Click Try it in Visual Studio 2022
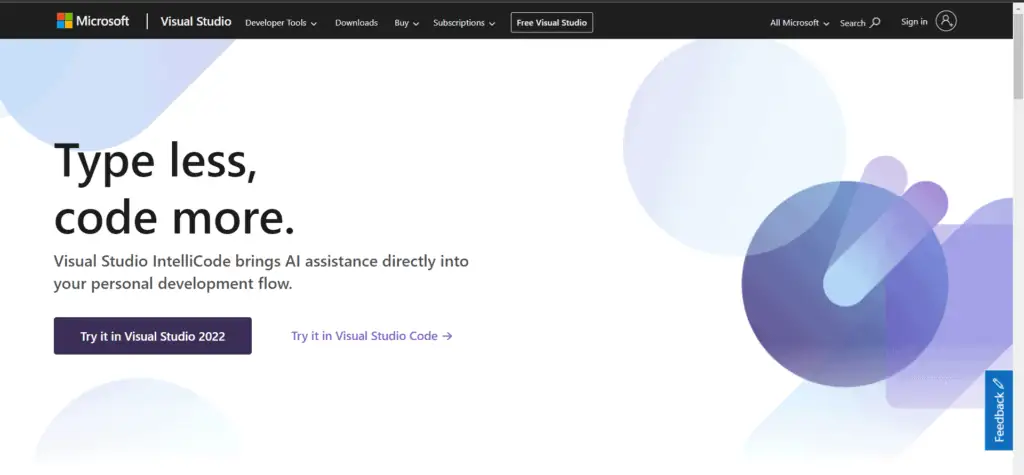 [152, 336]
